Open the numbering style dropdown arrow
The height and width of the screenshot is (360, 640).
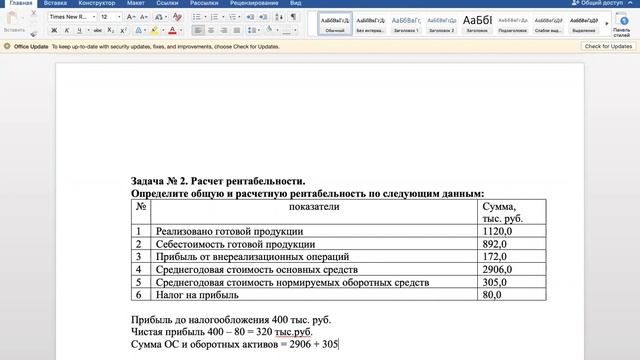click(x=223, y=17)
